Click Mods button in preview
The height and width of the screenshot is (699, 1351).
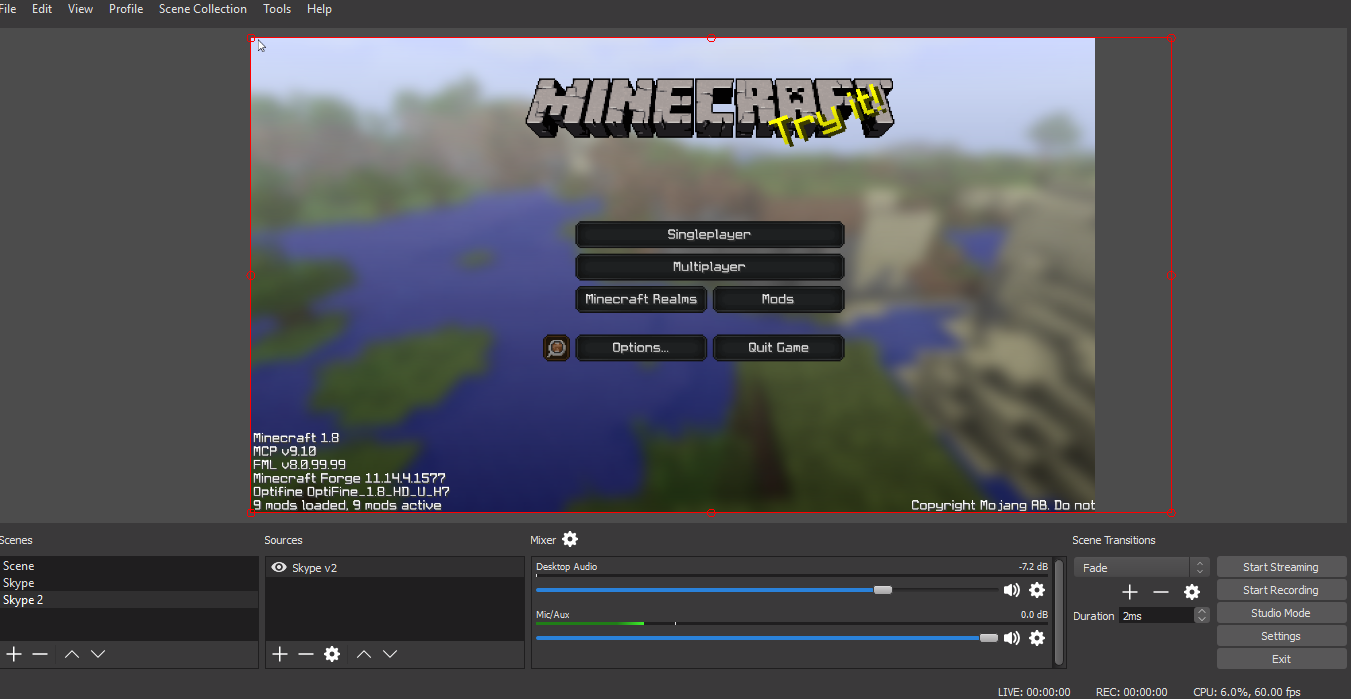[778, 299]
